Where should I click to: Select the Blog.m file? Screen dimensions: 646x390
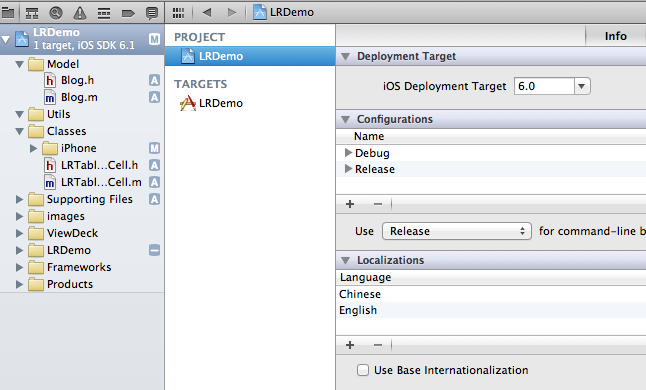pos(79,97)
